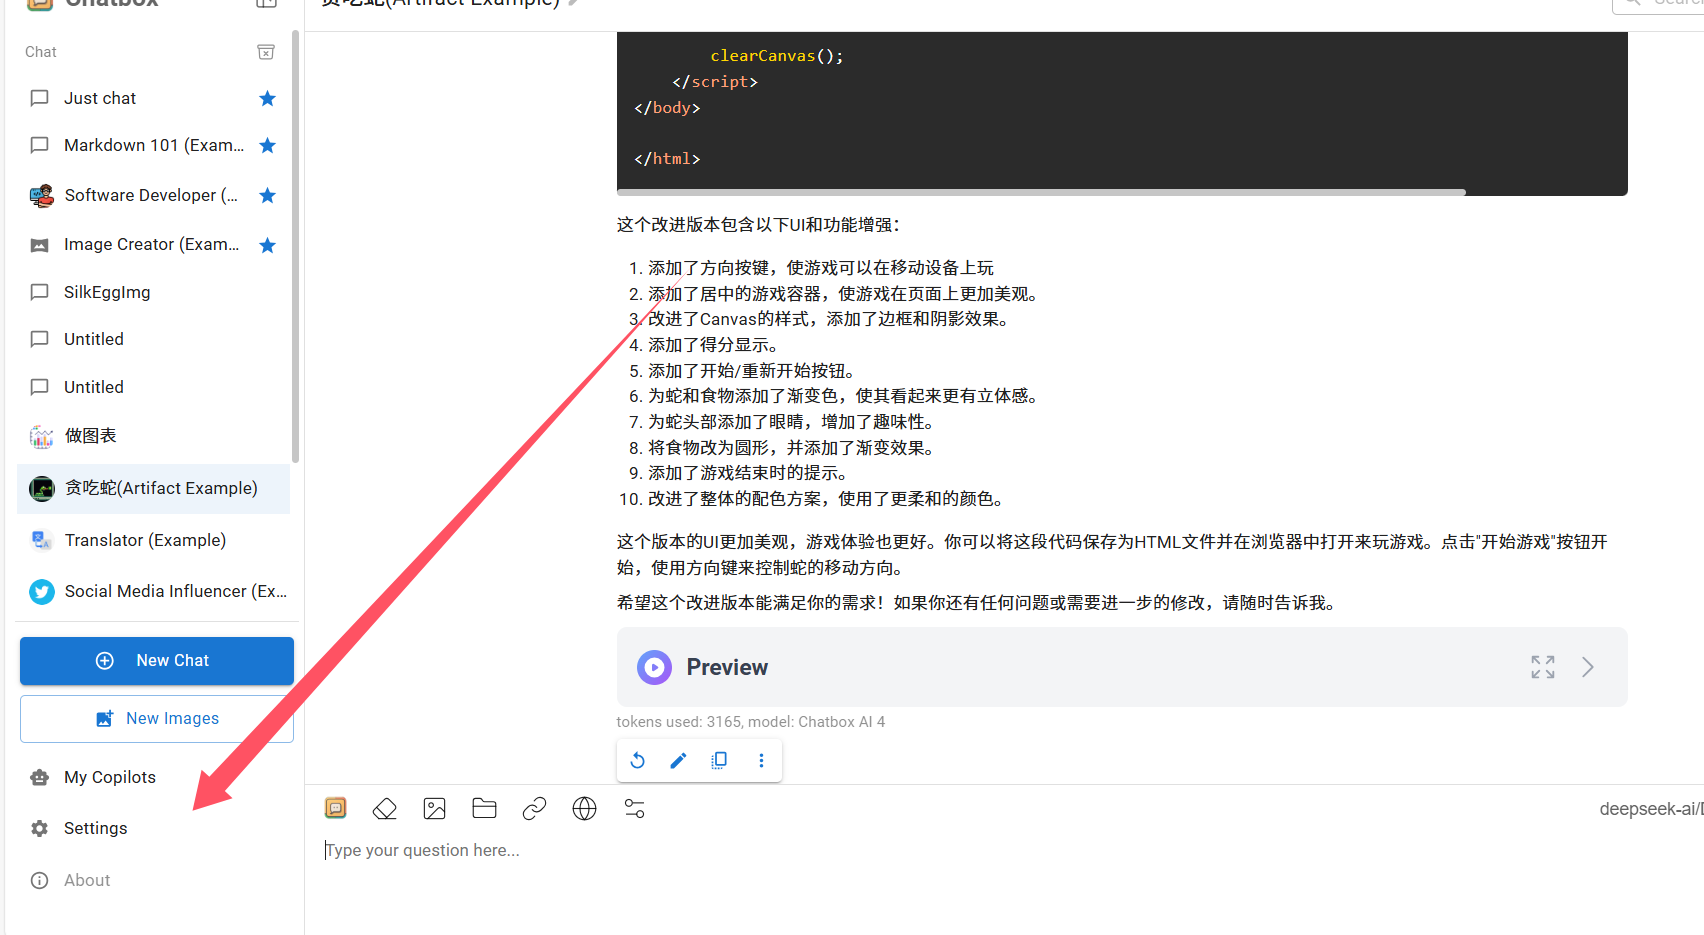This screenshot has width=1704, height=935.
Task: Open Social Media Influencer chat
Action: point(153,591)
